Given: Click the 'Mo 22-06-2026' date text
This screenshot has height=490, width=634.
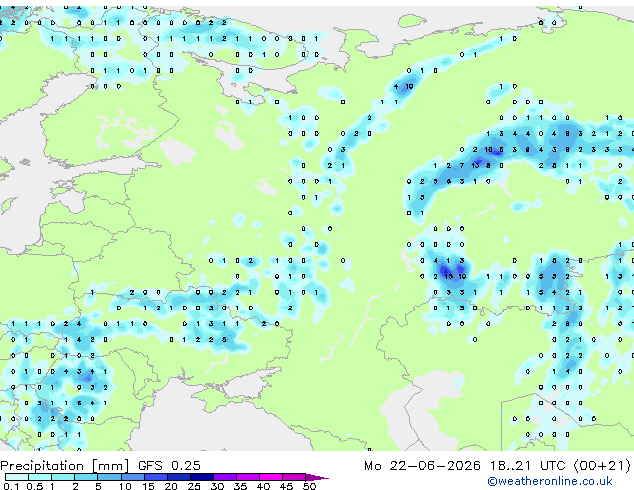Looking at the screenshot, I should (422, 466).
